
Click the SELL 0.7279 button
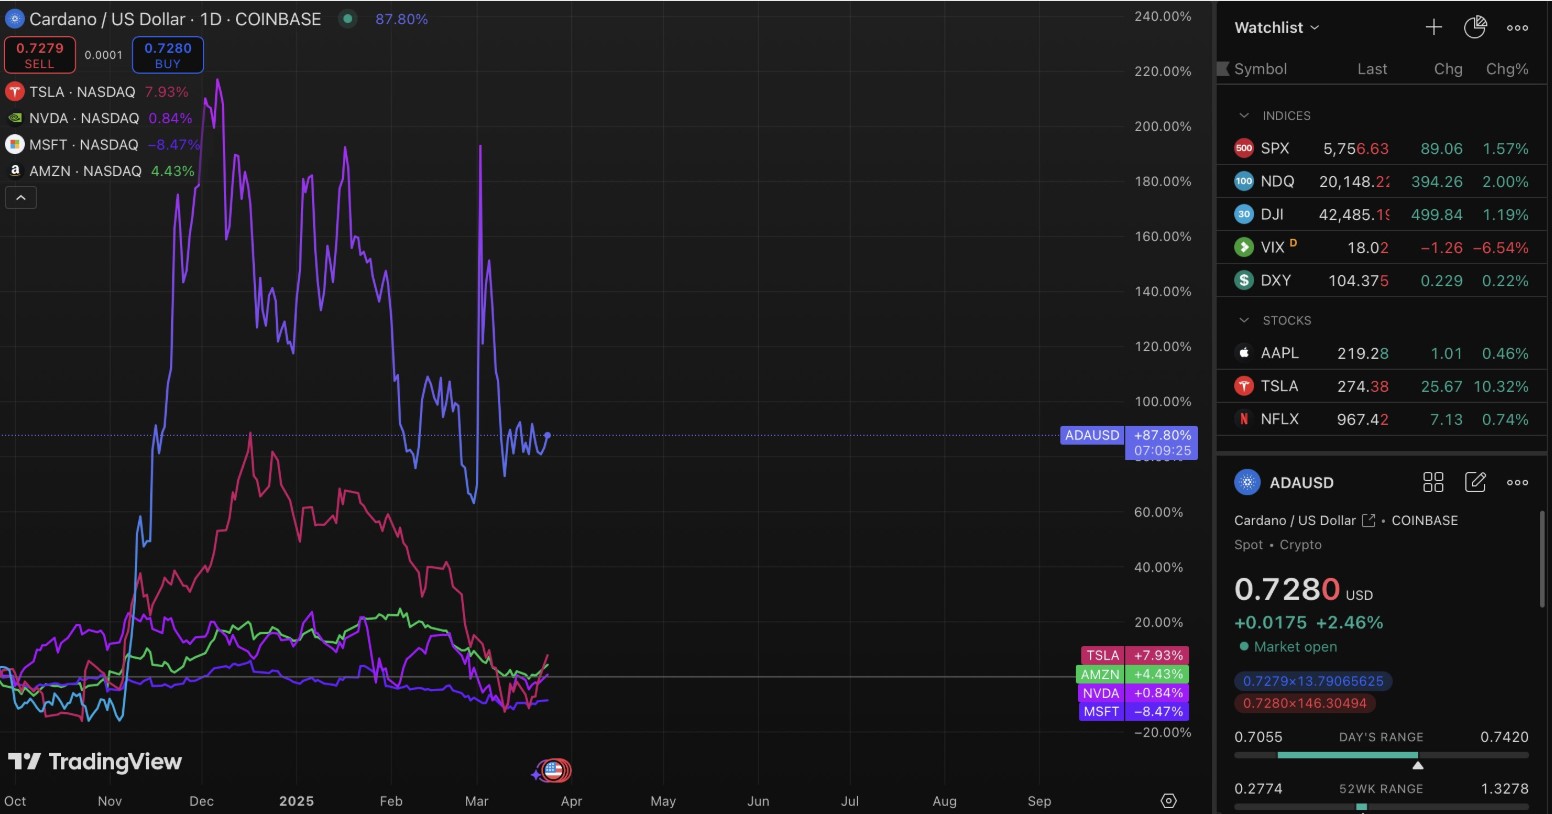pos(40,55)
